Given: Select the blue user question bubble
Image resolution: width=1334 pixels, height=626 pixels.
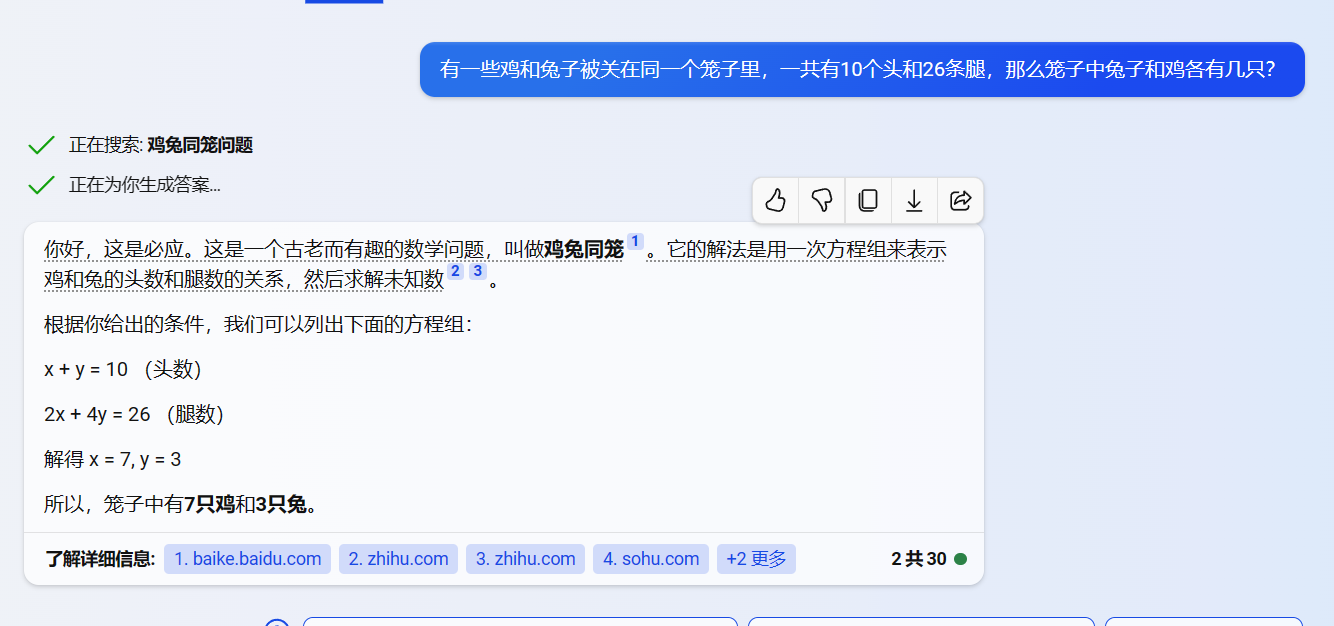Looking at the screenshot, I should pos(862,70).
